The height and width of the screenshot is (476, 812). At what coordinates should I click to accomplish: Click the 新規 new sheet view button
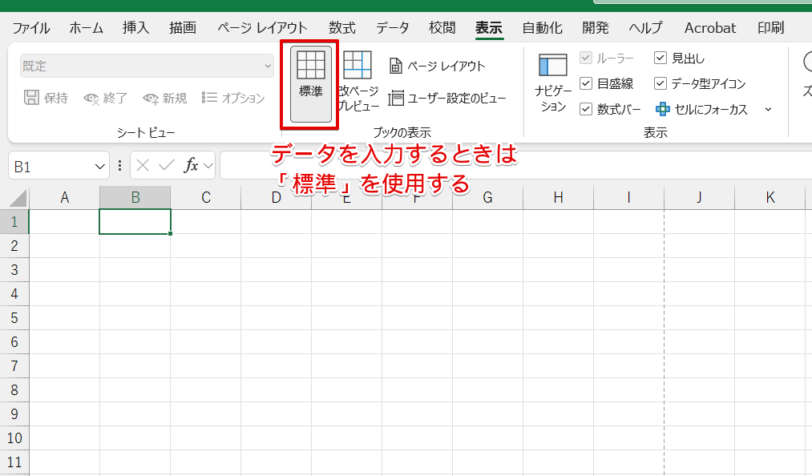coord(165,98)
